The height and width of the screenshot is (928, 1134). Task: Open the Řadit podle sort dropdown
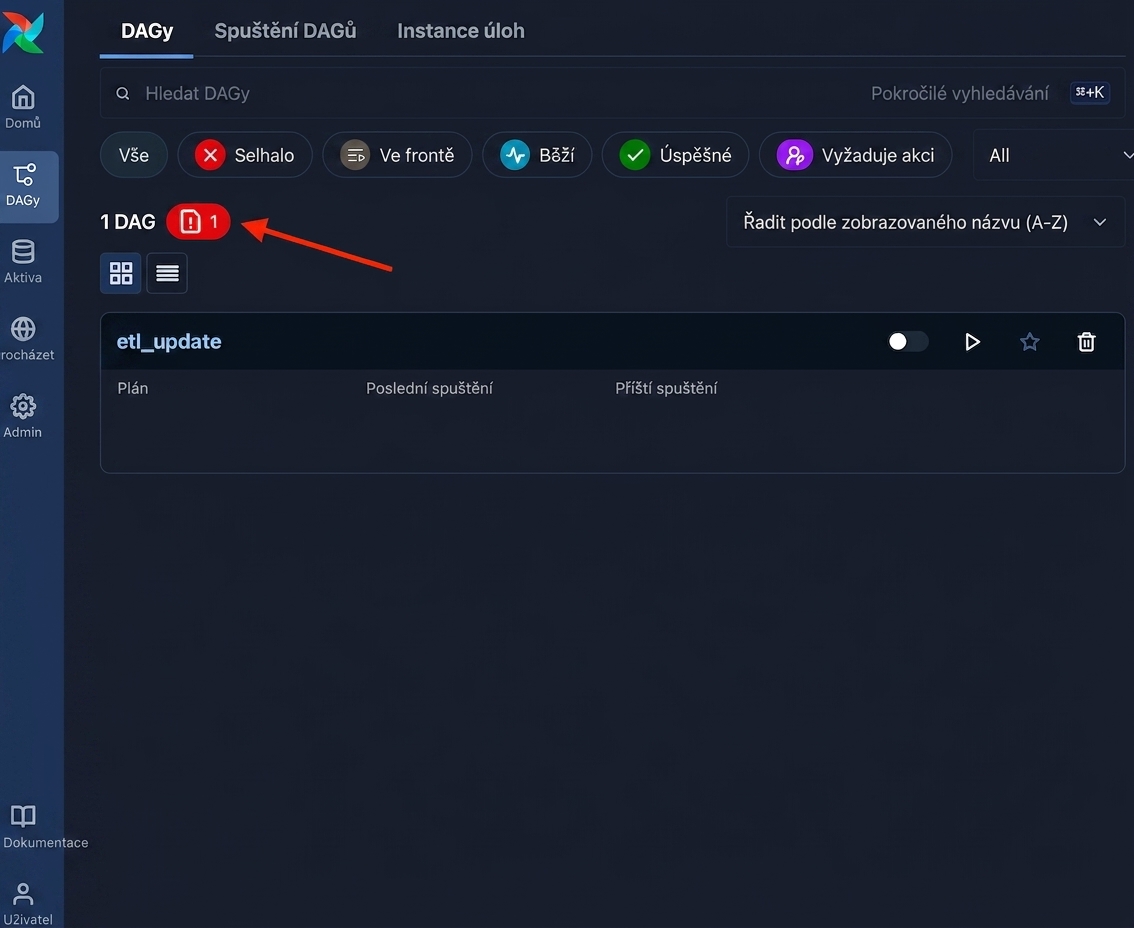click(925, 222)
